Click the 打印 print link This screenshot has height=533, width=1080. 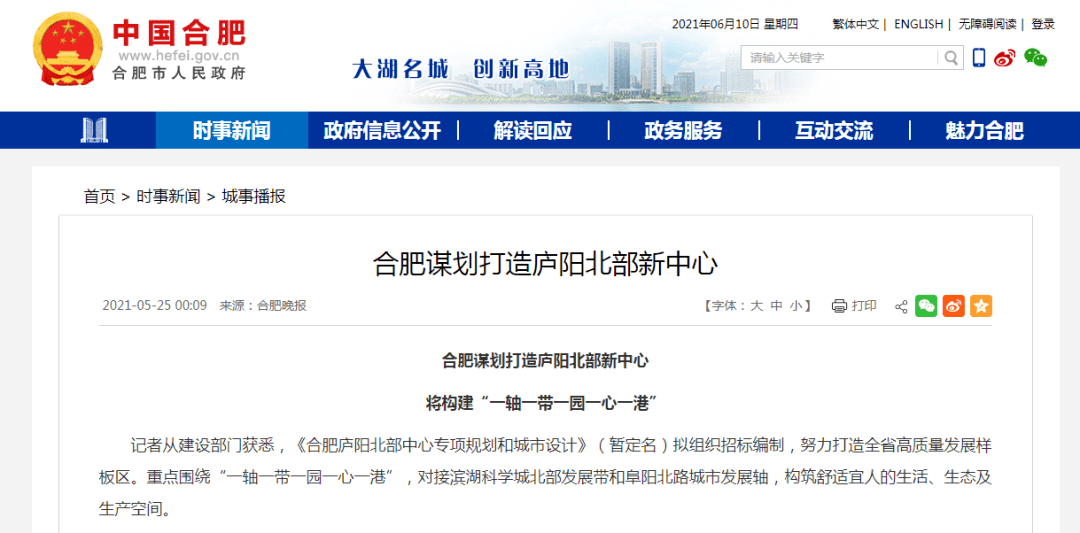coord(864,306)
